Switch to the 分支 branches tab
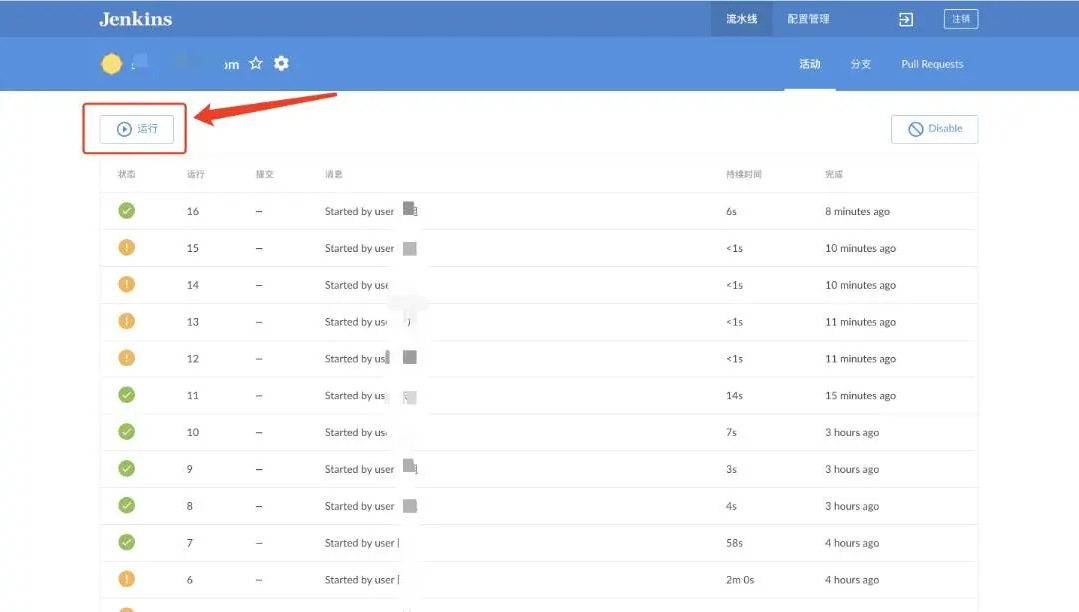Viewport: 1079px width, 612px height. (x=860, y=64)
